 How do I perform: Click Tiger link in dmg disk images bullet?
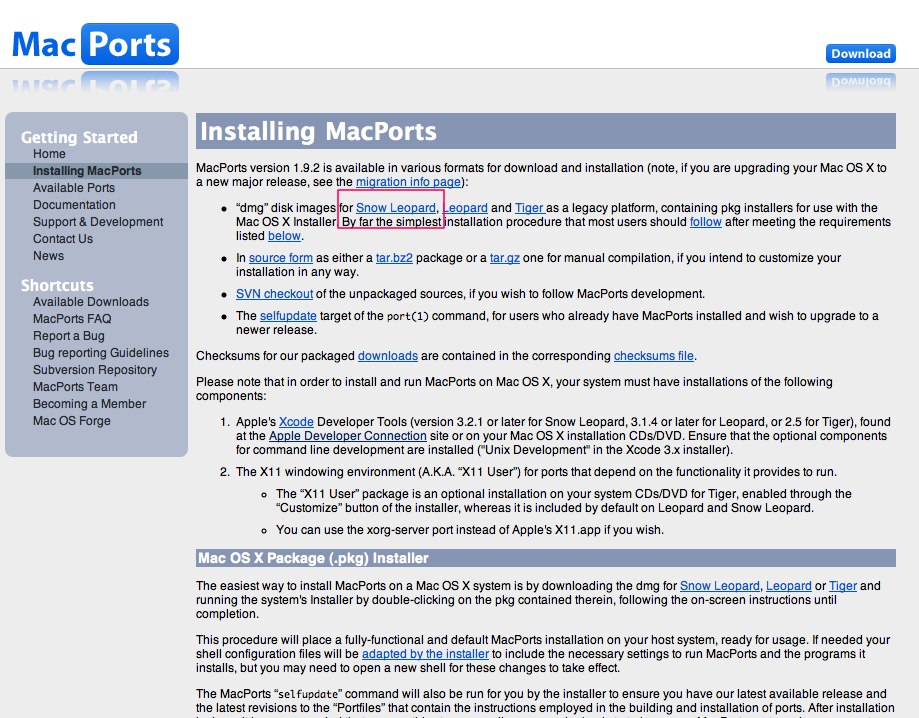pyautogui.click(x=530, y=207)
